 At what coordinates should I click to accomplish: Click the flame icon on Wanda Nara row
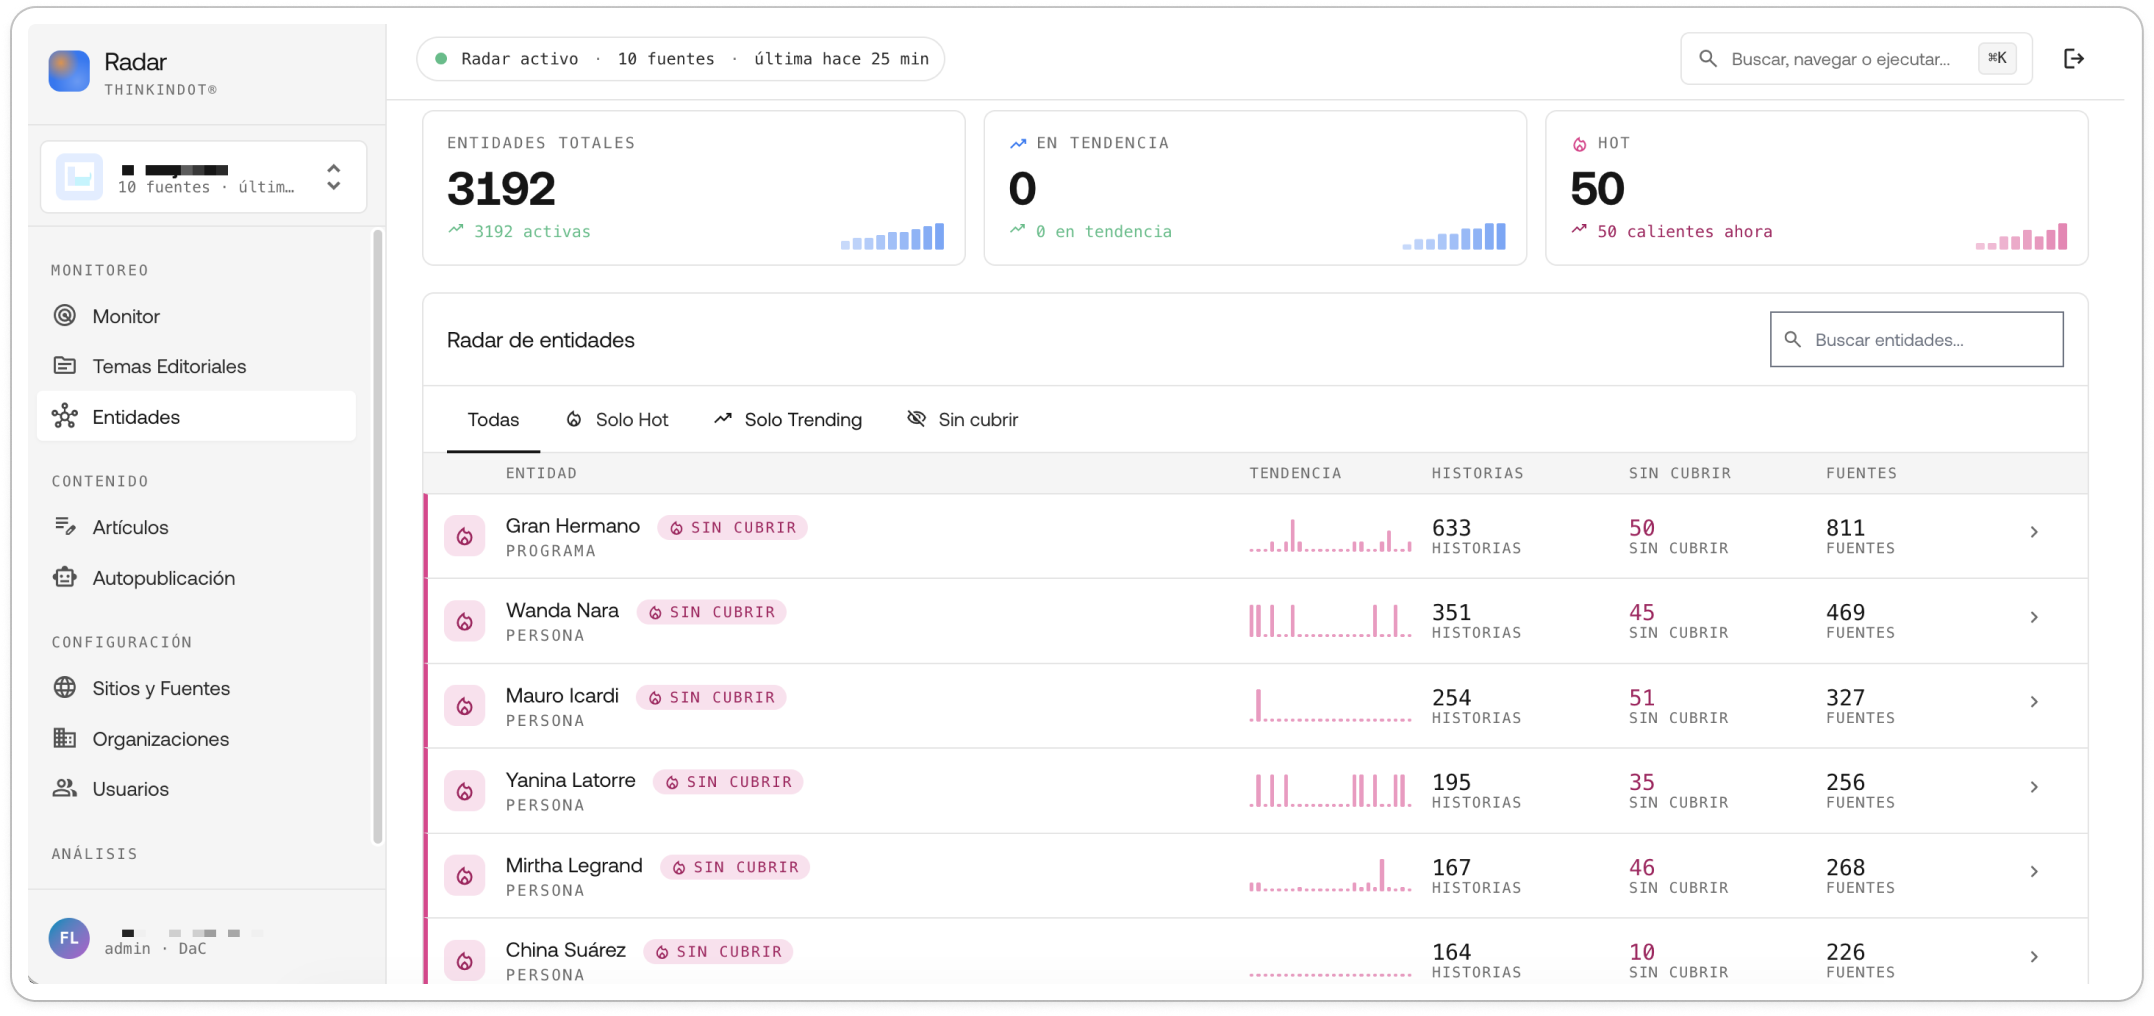pos(465,622)
